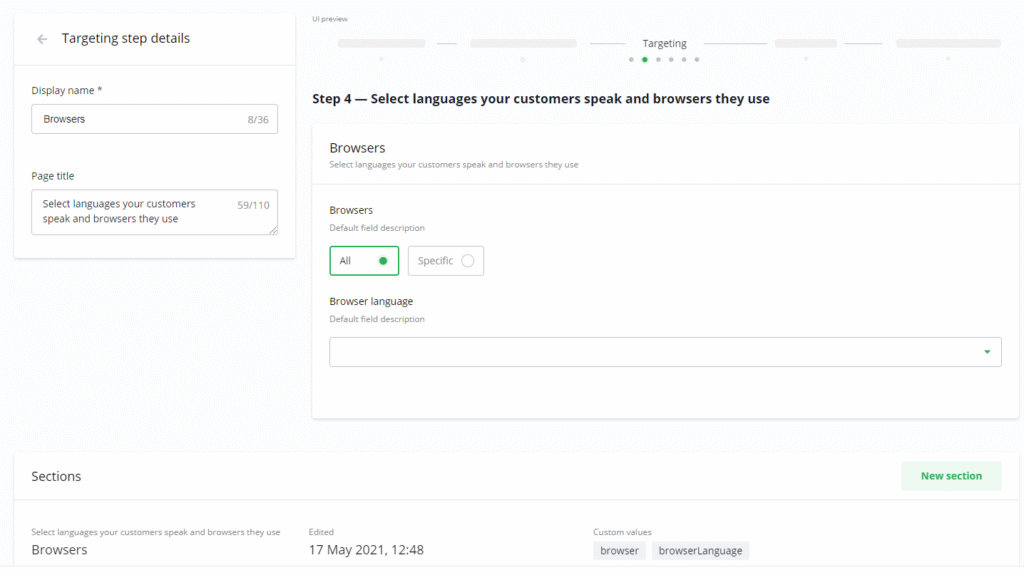This screenshot has width=1024, height=575.
Task: Click the back arrow beside Targeting step details
Action: 42,39
